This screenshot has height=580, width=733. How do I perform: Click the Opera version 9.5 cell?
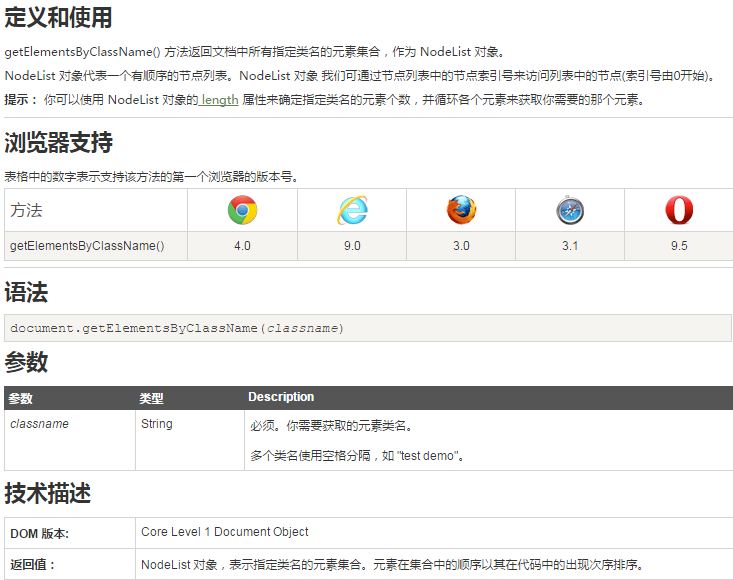(679, 246)
